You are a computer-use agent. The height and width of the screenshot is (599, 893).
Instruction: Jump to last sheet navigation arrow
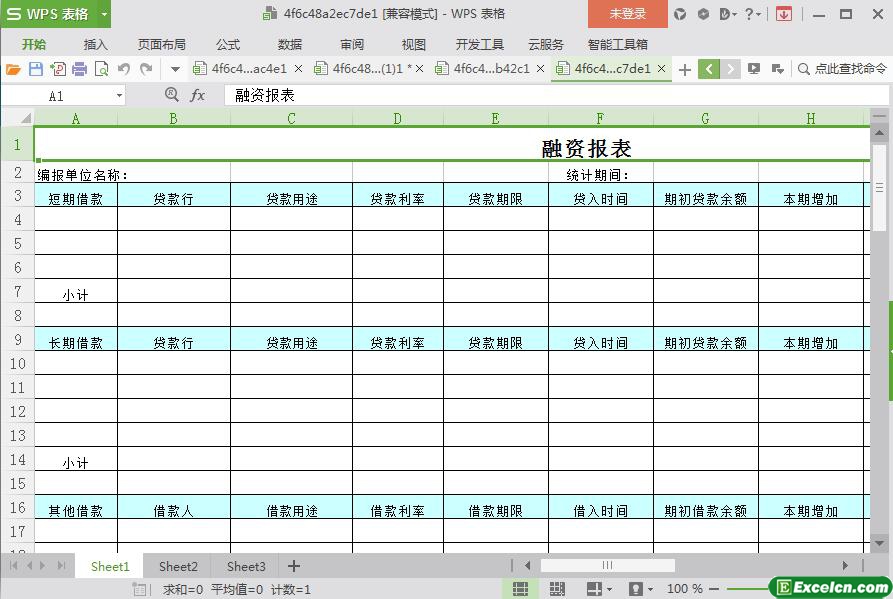[x=61, y=565]
